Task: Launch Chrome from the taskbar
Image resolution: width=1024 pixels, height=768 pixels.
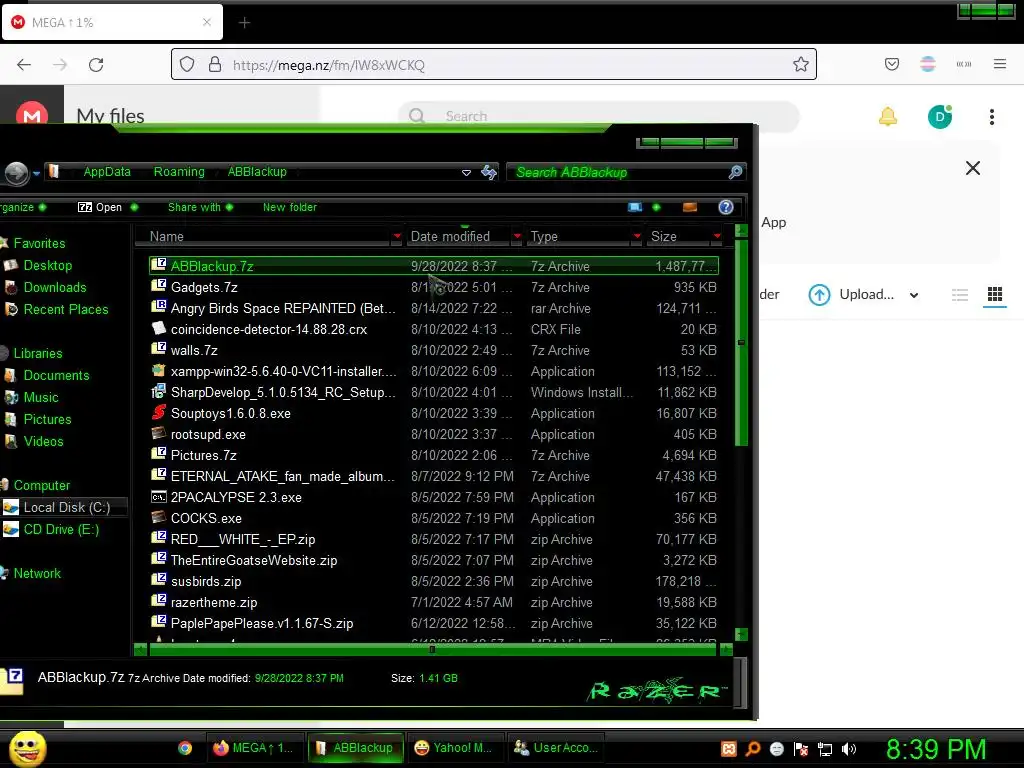Action: click(185, 748)
